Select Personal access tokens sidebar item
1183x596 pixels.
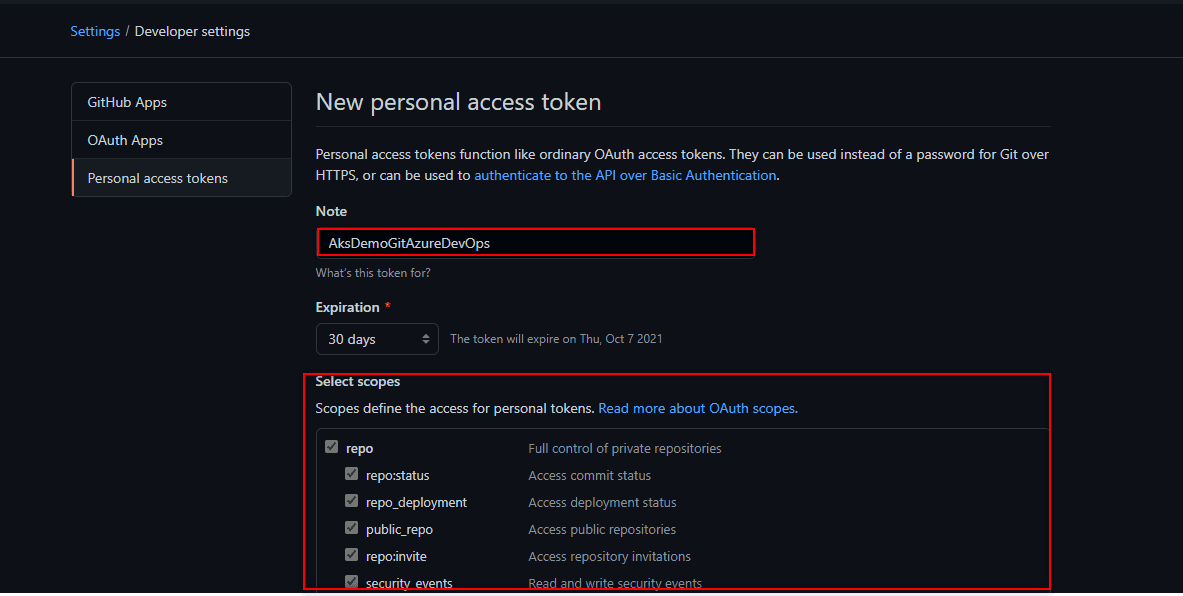(158, 178)
